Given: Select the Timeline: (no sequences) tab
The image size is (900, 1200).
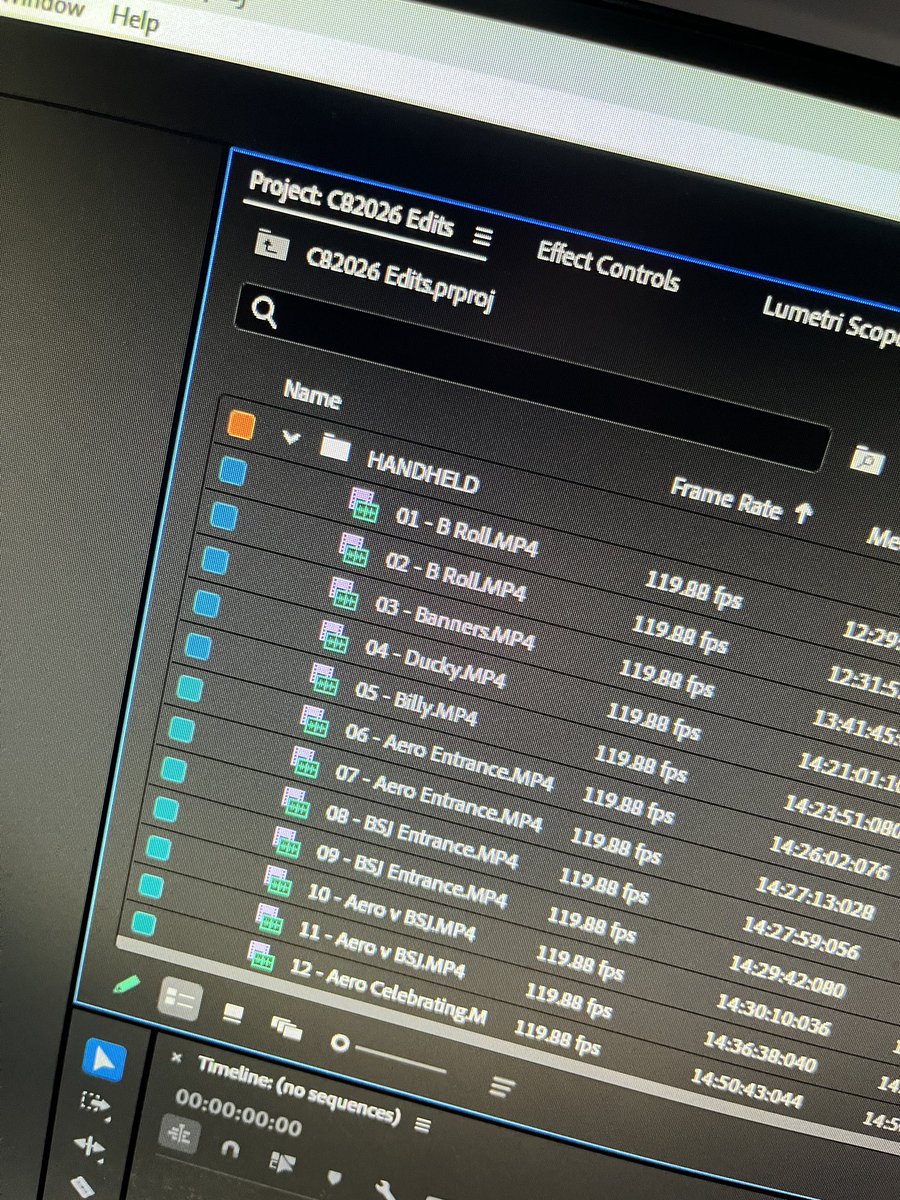Looking at the screenshot, I should [297, 1089].
